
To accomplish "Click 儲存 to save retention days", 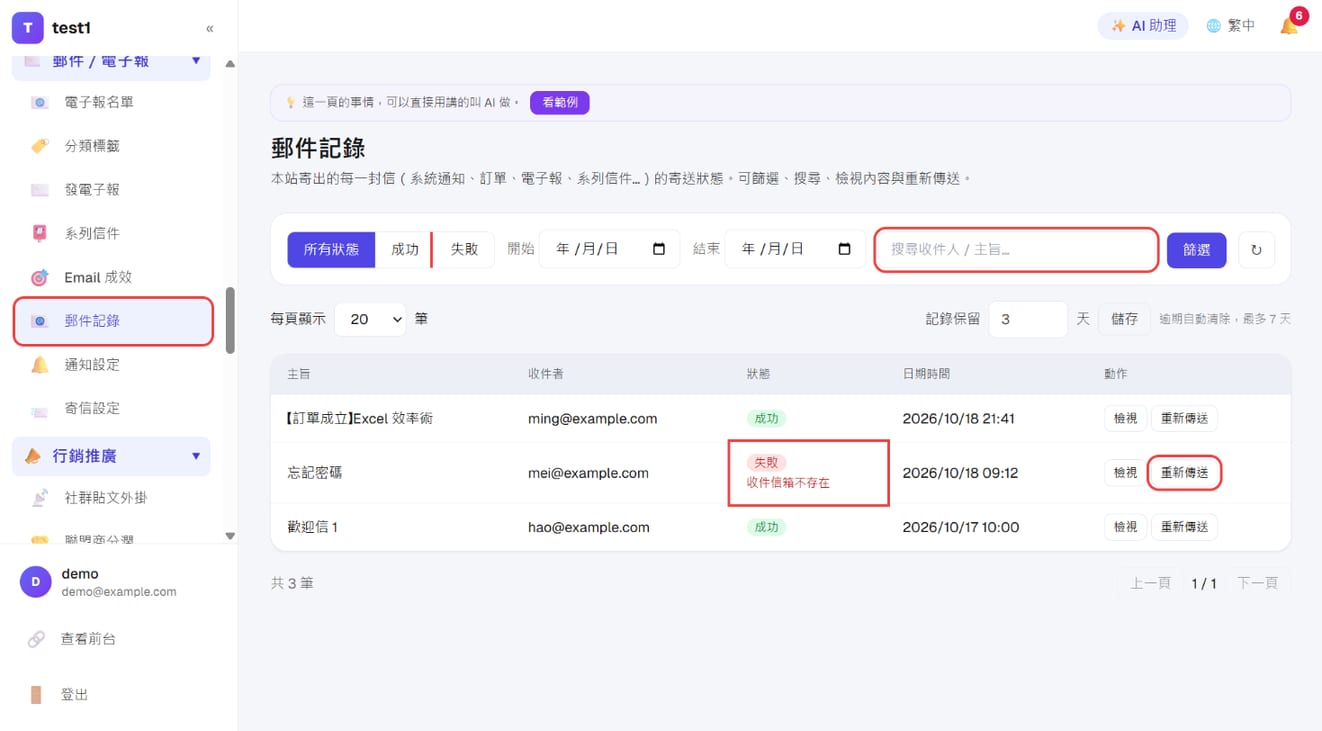I will [1124, 319].
